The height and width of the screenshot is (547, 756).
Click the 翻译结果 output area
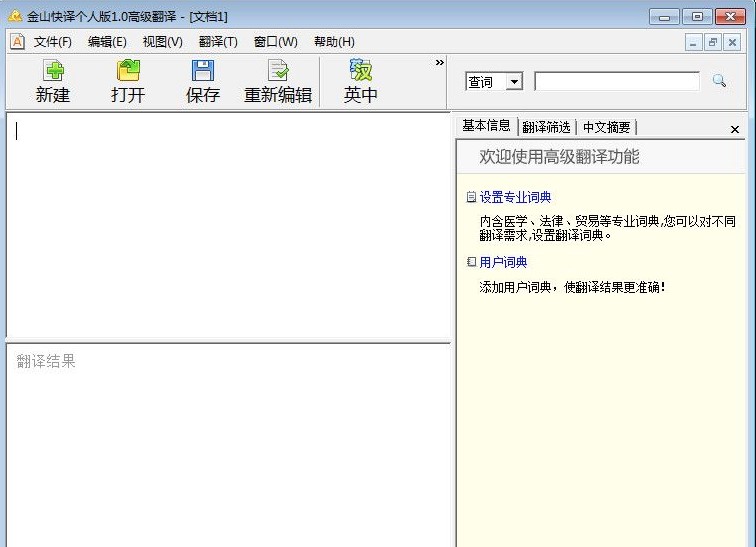229,446
